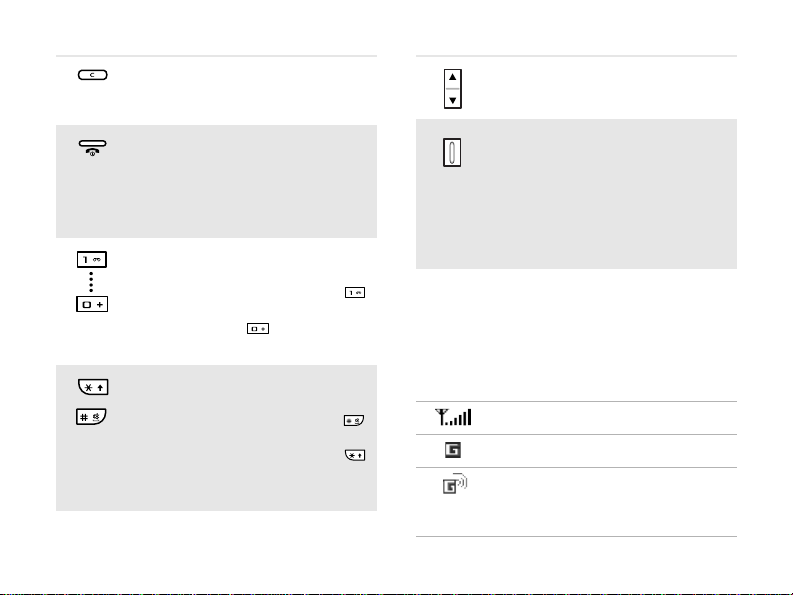The image size is (793, 595).
Task: Select the G icon with radio waves
Action: tap(455, 484)
